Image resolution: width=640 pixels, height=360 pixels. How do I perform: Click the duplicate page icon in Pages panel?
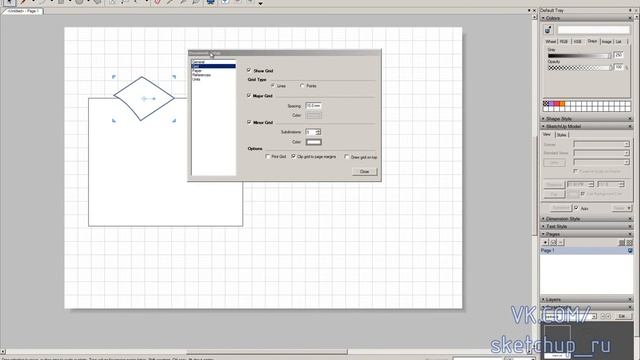[x=553, y=242]
